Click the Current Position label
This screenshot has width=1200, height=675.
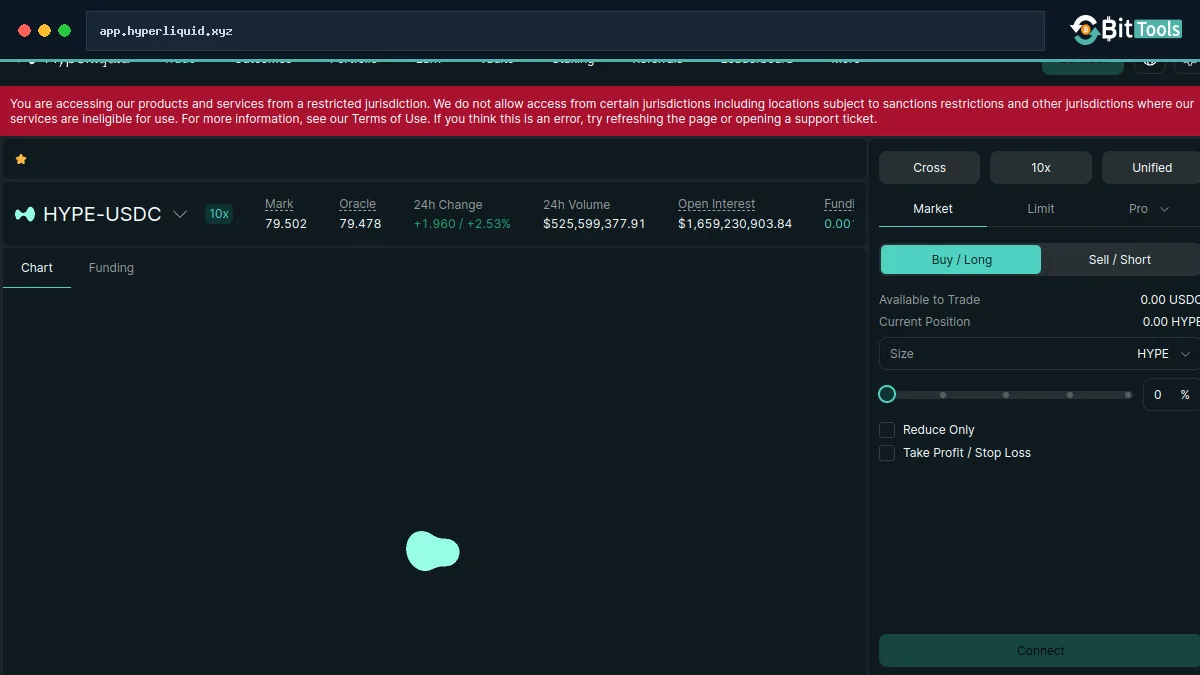click(924, 322)
